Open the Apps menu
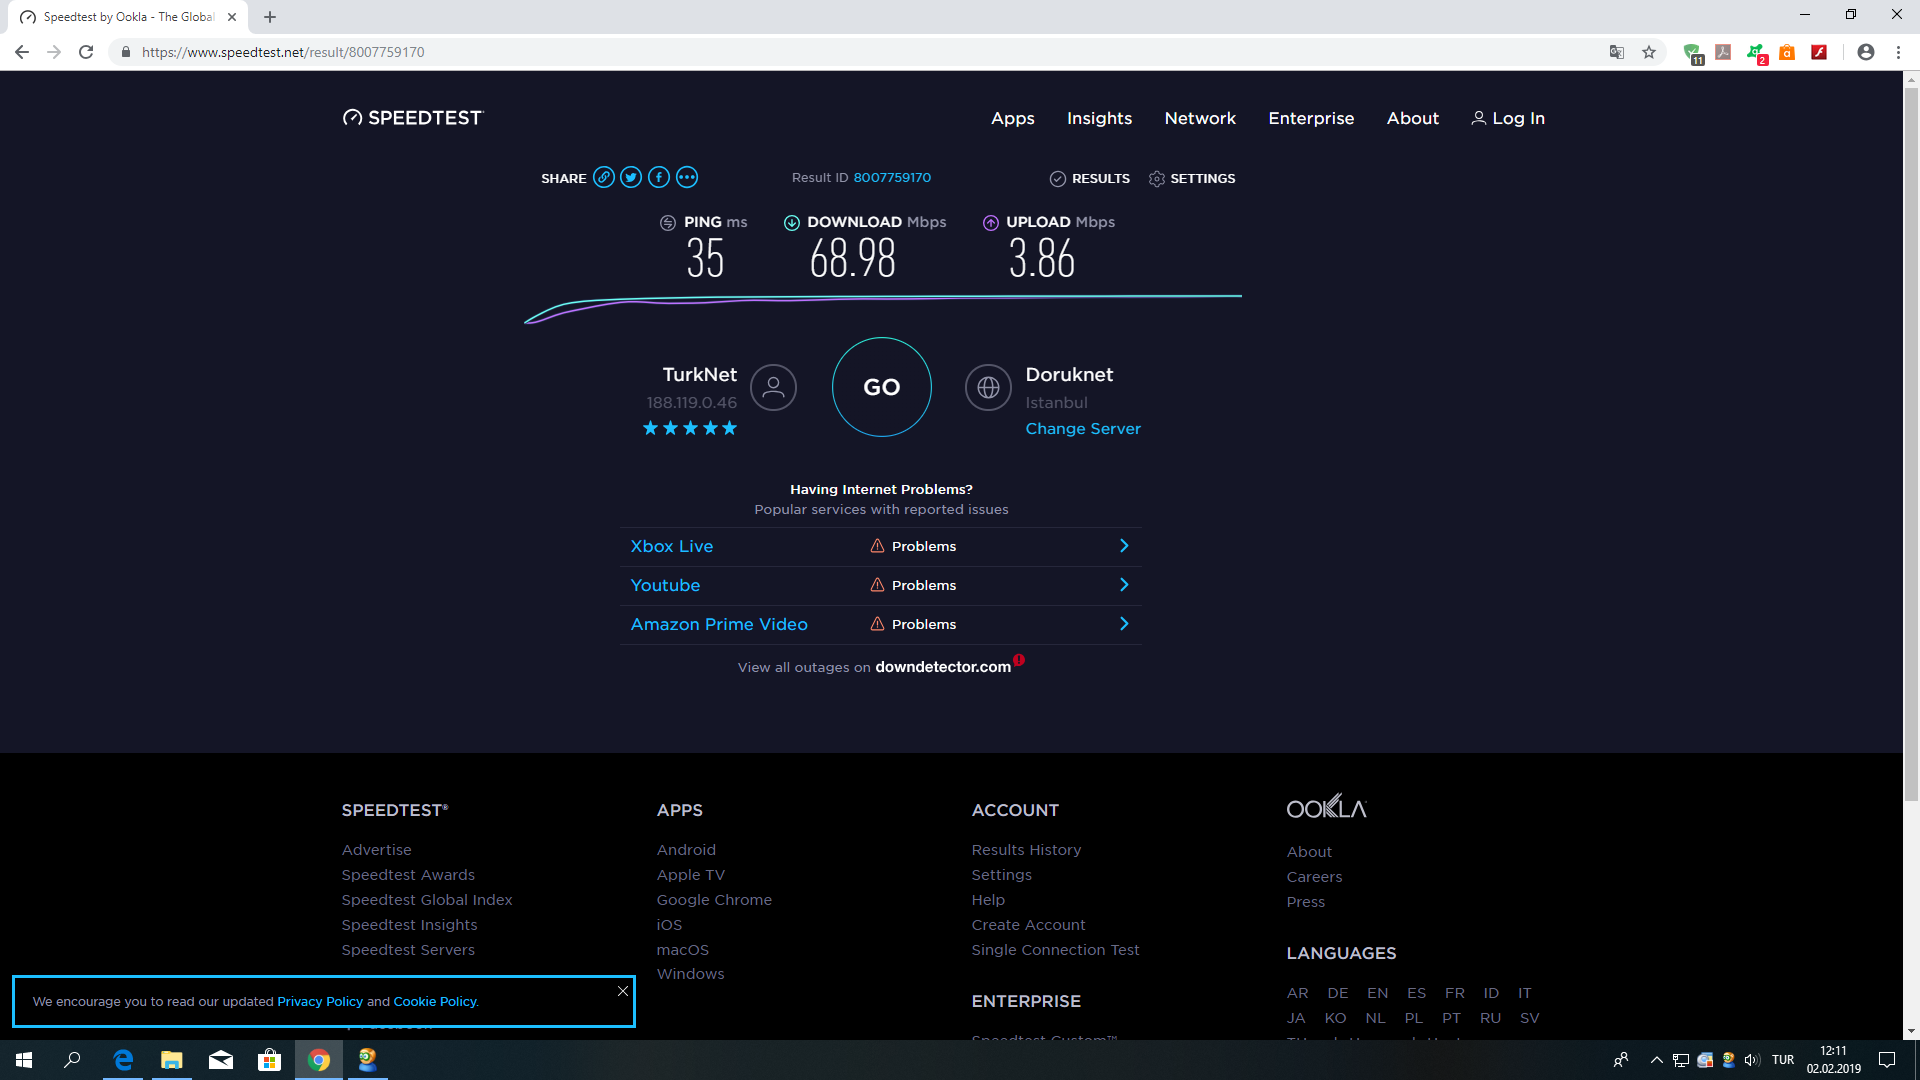 click(1012, 118)
